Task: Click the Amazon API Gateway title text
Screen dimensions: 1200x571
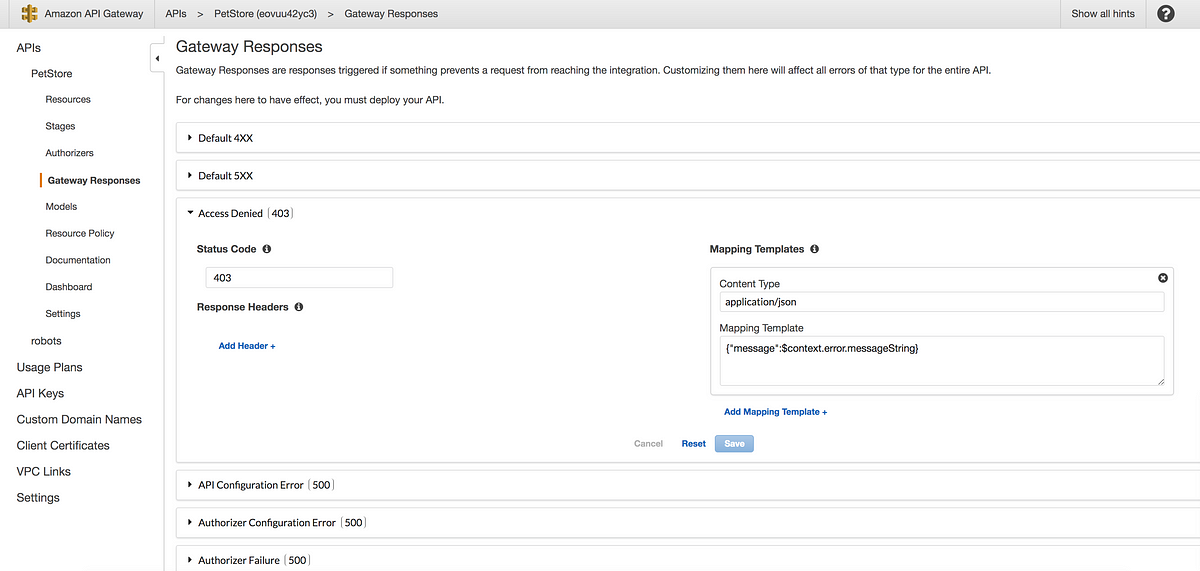Action: tap(95, 14)
